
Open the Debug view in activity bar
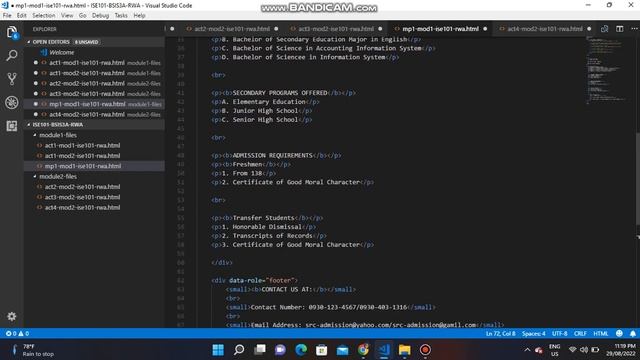pyautogui.click(x=11, y=102)
